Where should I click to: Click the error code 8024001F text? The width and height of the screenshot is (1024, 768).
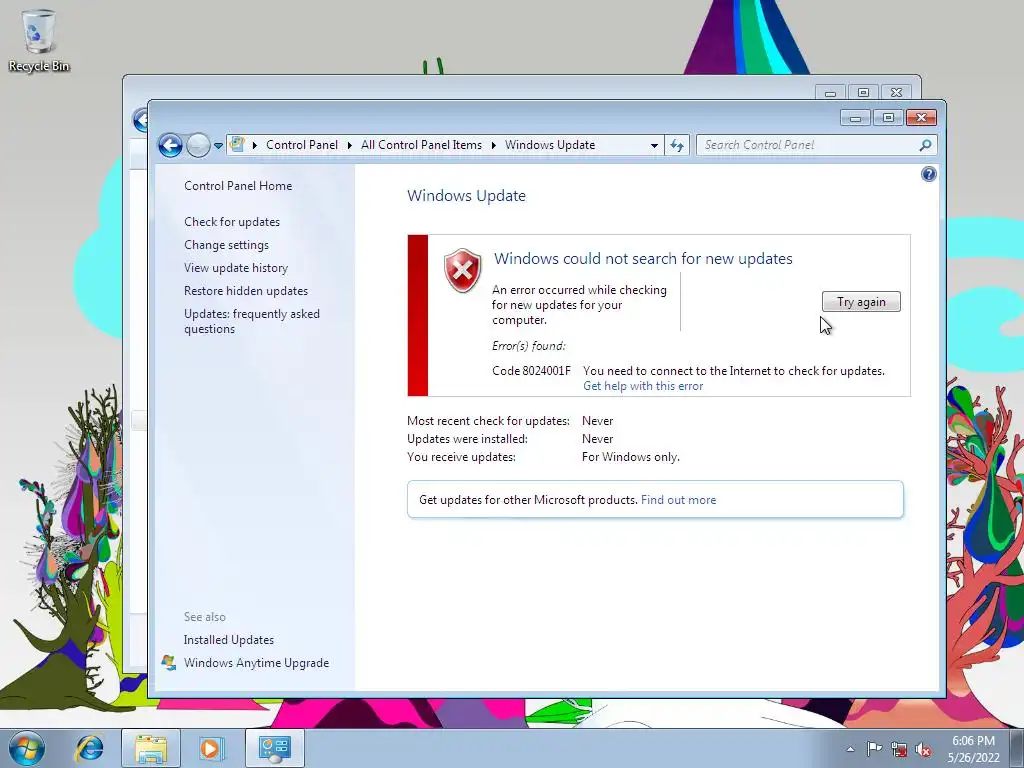click(x=531, y=371)
